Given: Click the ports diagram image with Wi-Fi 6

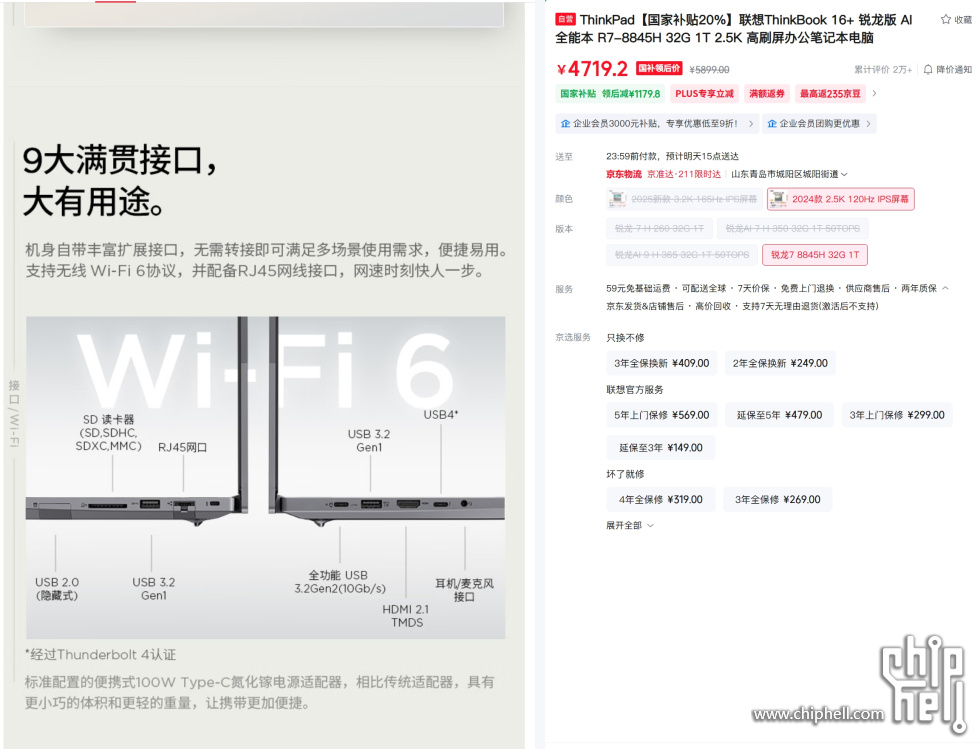Looking at the screenshot, I should [266, 477].
